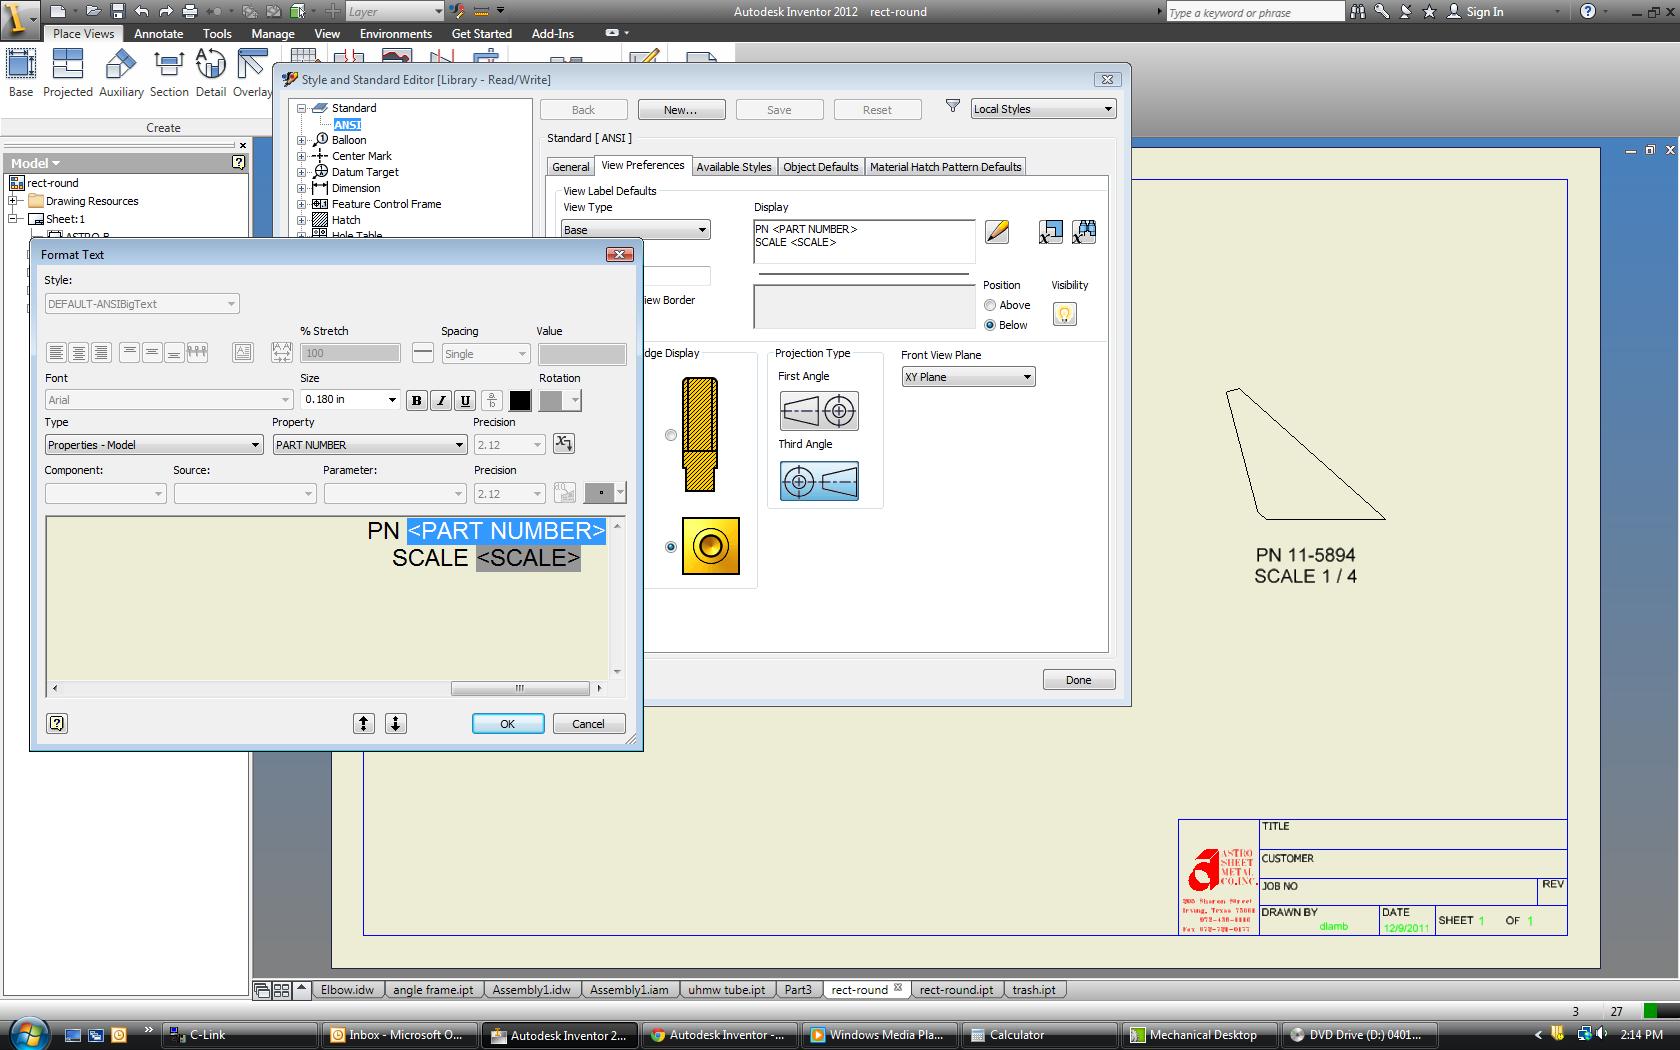Click the New... button in Style Editor
The image size is (1680, 1050).
pyautogui.click(x=681, y=110)
